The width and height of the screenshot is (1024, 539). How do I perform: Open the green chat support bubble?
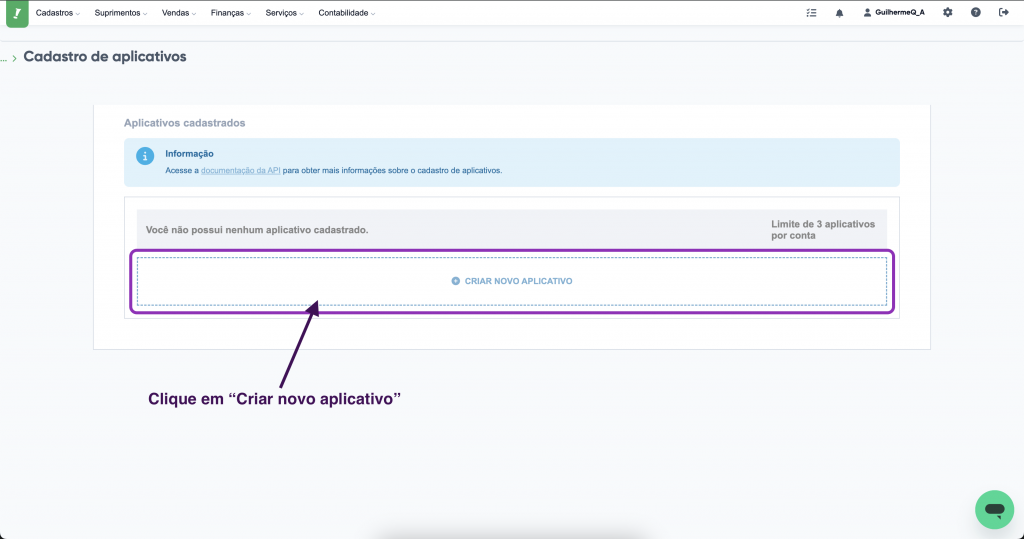click(x=993, y=509)
